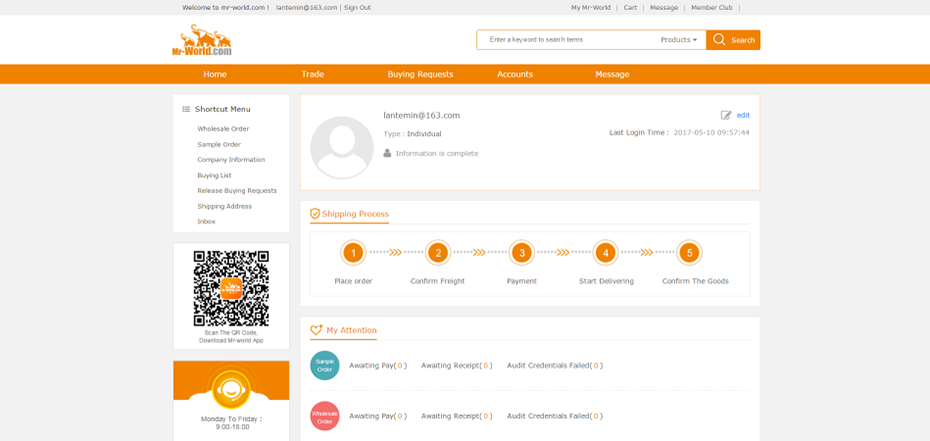Click step 5 Confirm The Goods circle

[x=688, y=253]
